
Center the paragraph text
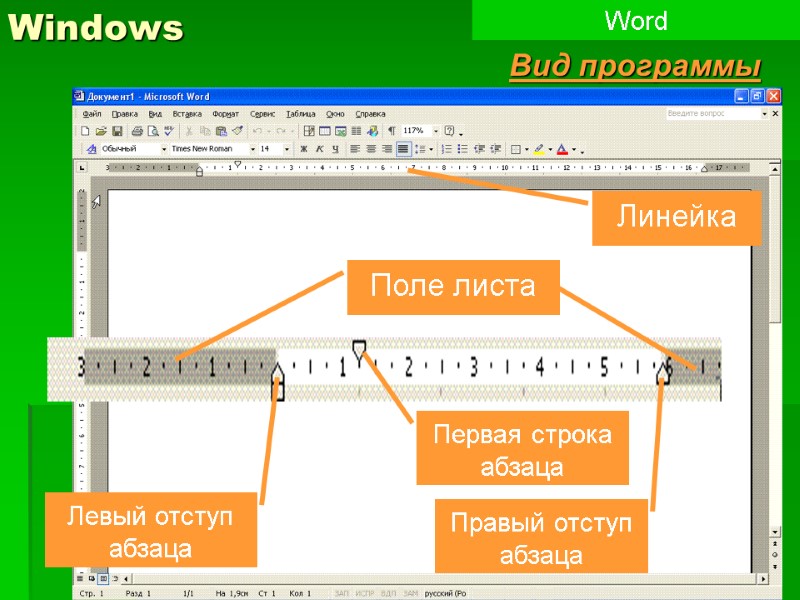click(371, 149)
